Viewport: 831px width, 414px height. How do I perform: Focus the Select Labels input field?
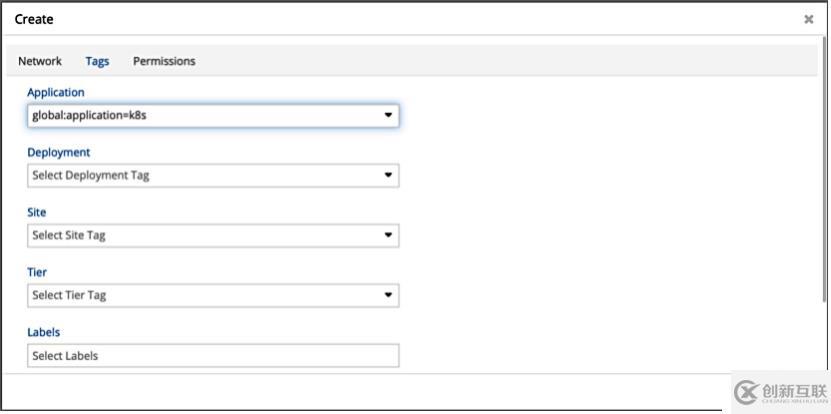coord(213,355)
